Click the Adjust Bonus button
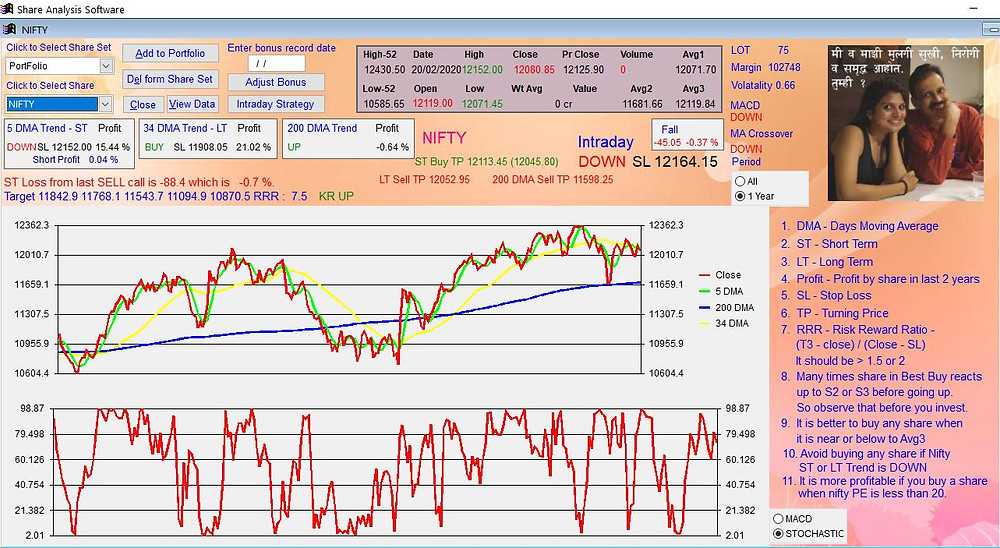Viewport: 1000px width, 548px height. pos(276,82)
